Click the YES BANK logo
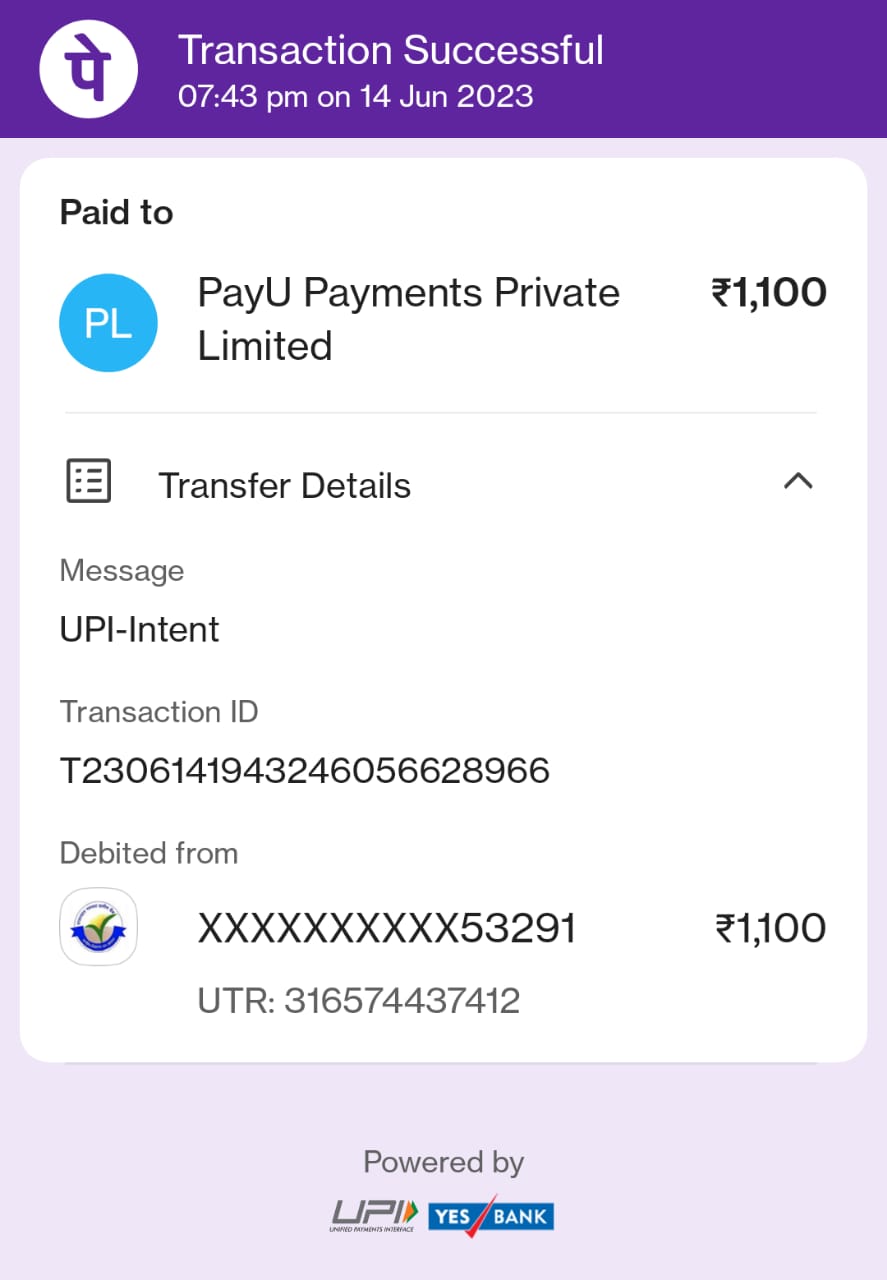This screenshot has height=1280, width=887. (491, 1215)
